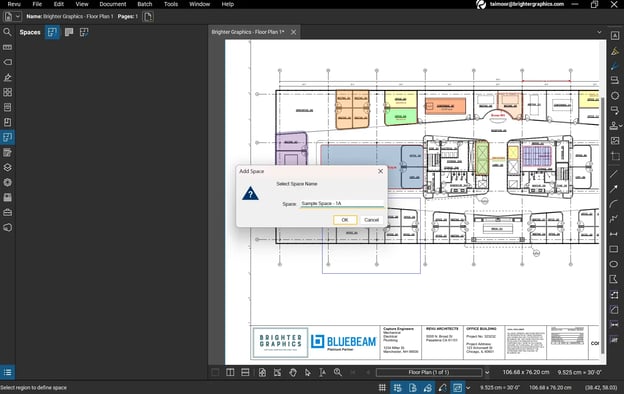Select the Text Select tool in bottom toolbar
Image resolution: width=624 pixels, height=394 pixels.
[x=322, y=373]
